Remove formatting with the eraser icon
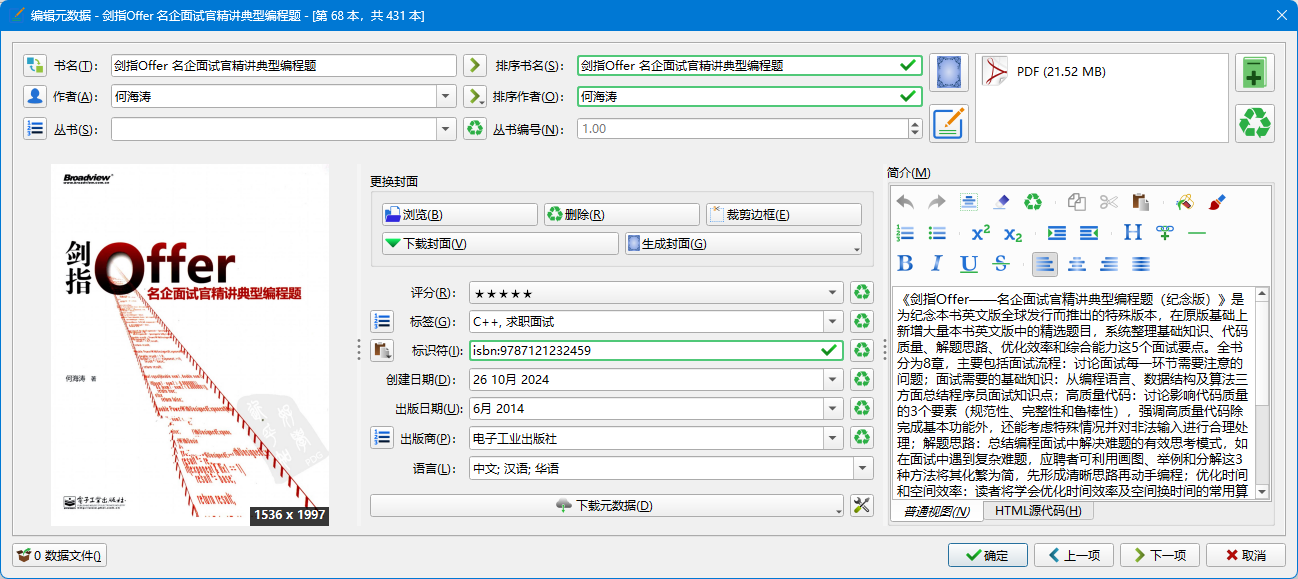The height and width of the screenshot is (579, 1298). pos(1001,202)
